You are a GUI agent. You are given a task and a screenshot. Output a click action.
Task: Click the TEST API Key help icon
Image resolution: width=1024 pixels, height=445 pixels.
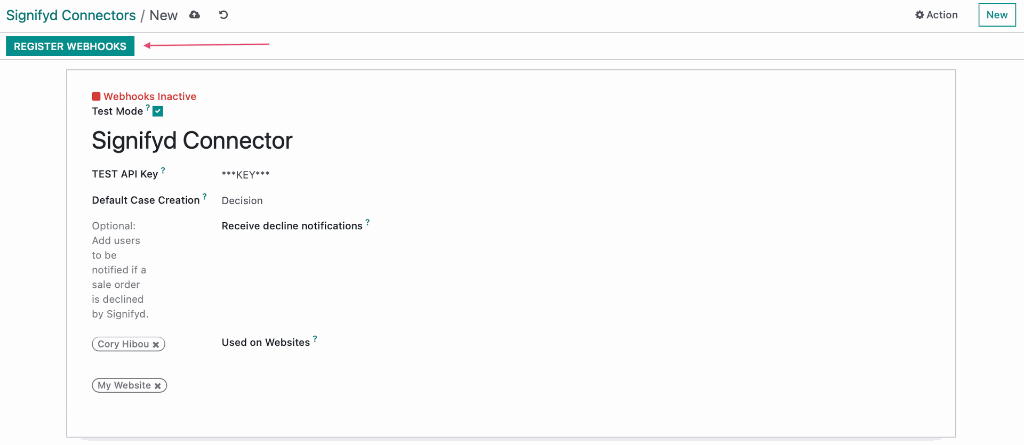point(163,171)
